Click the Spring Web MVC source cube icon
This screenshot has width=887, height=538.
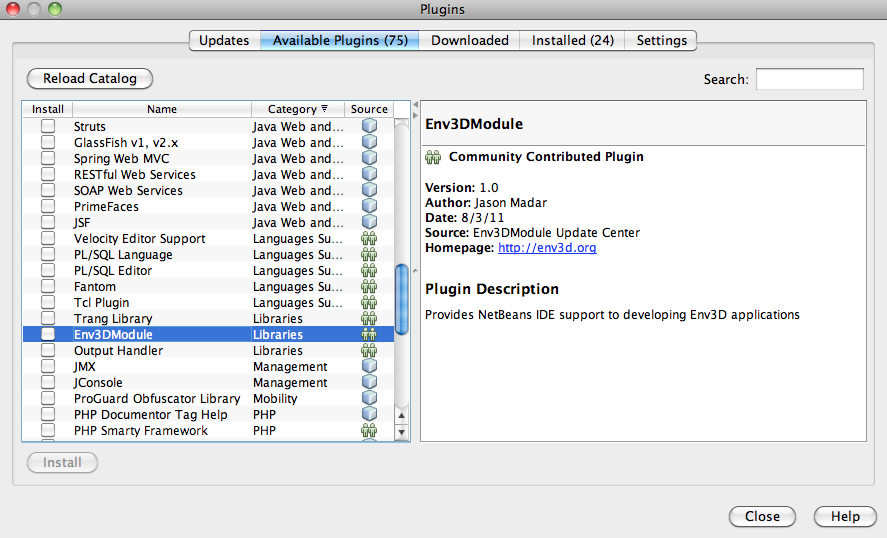click(x=369, y=158)
